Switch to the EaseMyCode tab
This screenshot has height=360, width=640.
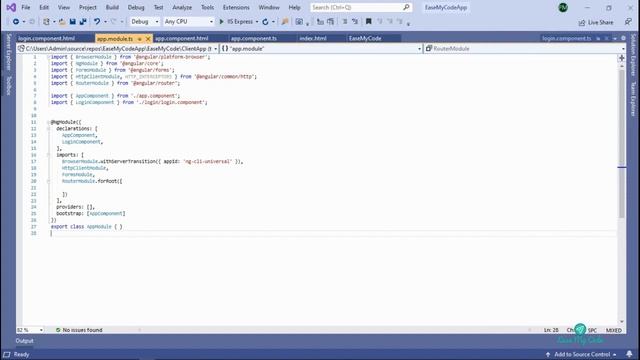[x=365, y=38]
